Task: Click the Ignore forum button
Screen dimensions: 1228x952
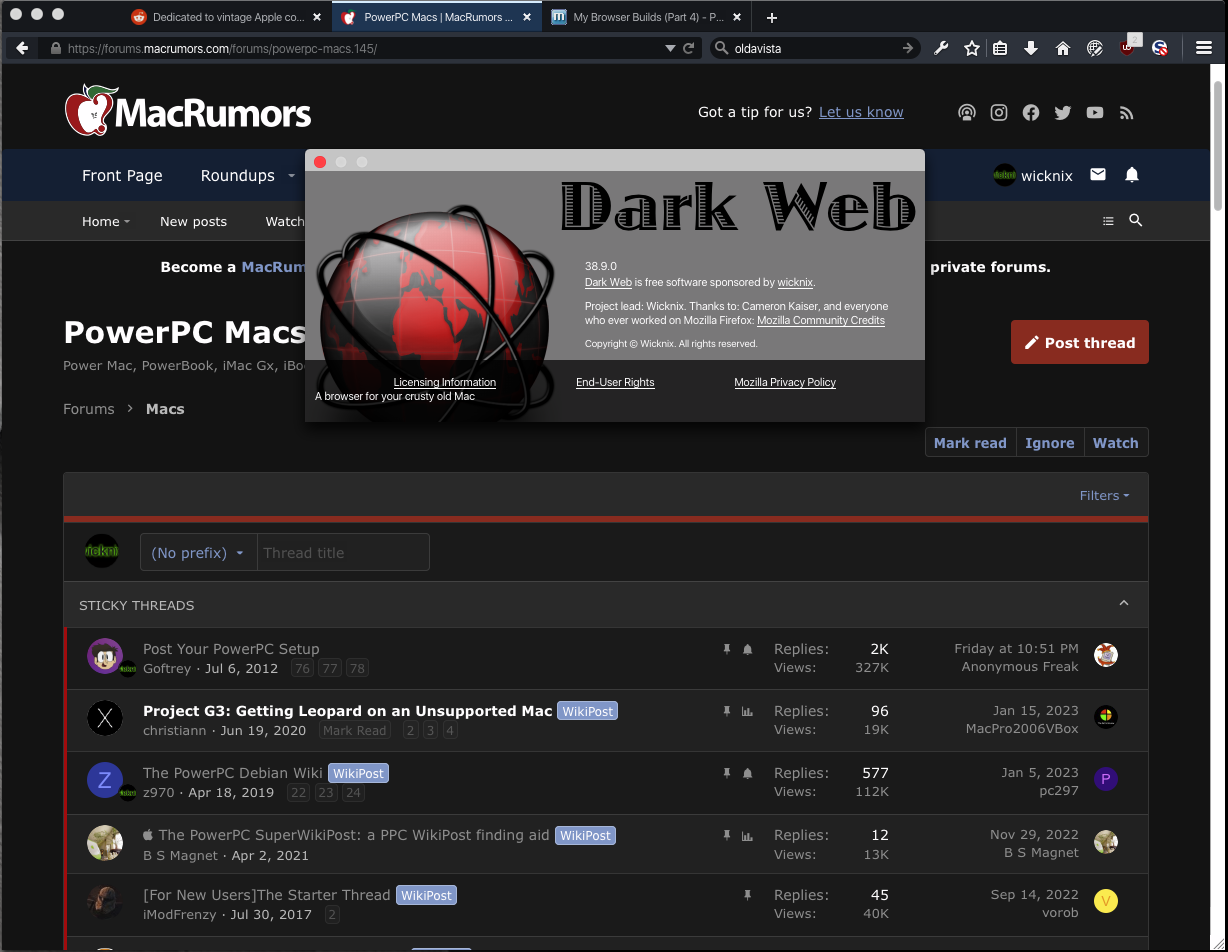Action: [x=1050, y=443]
